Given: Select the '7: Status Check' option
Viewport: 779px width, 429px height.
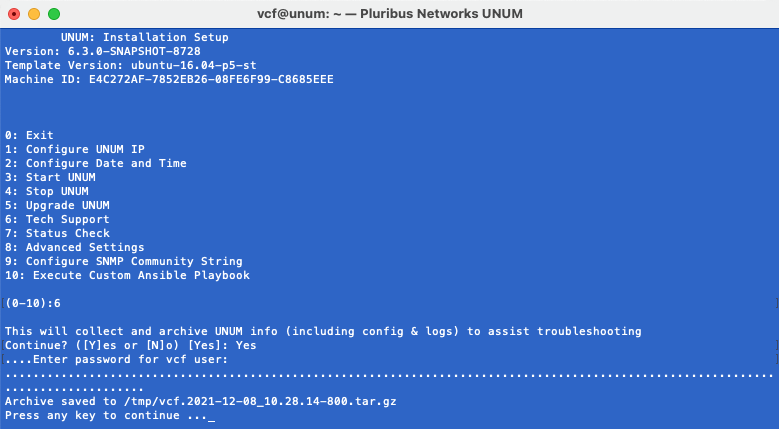Looking at the screenshot, I should (57, 233).
